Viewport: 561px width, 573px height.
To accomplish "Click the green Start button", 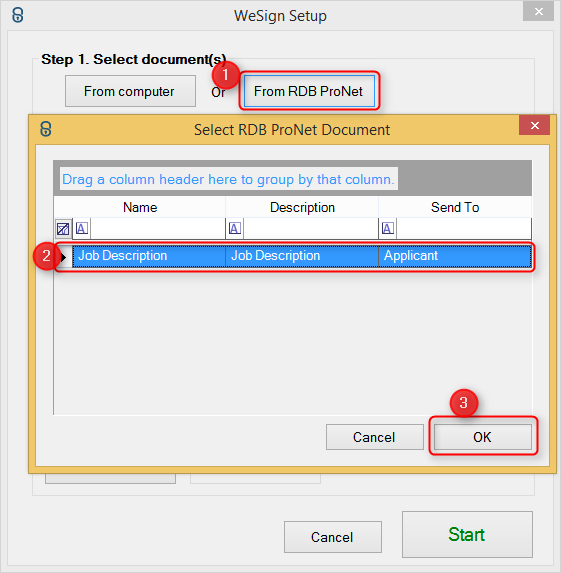I will point(467,534).
